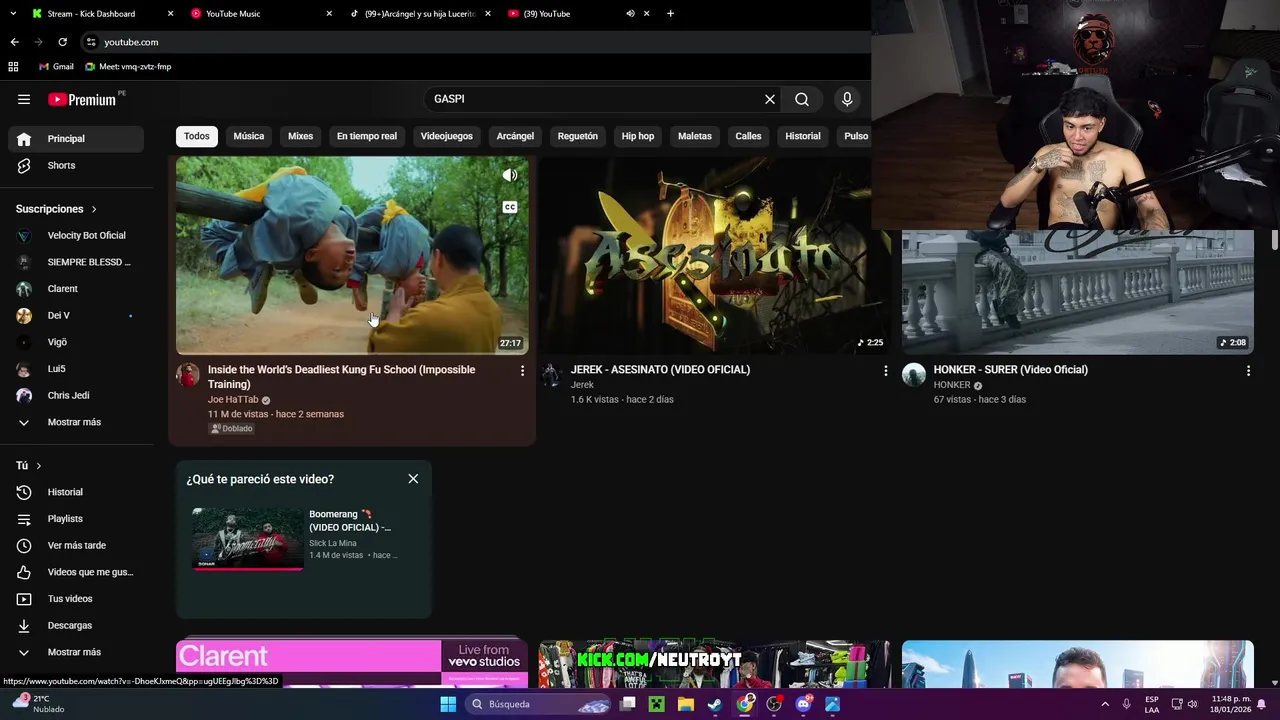Show more subscriptions with Mostrar más
Image resolution: width=1280 pixels, height=720 pixels.
point(76,422)
